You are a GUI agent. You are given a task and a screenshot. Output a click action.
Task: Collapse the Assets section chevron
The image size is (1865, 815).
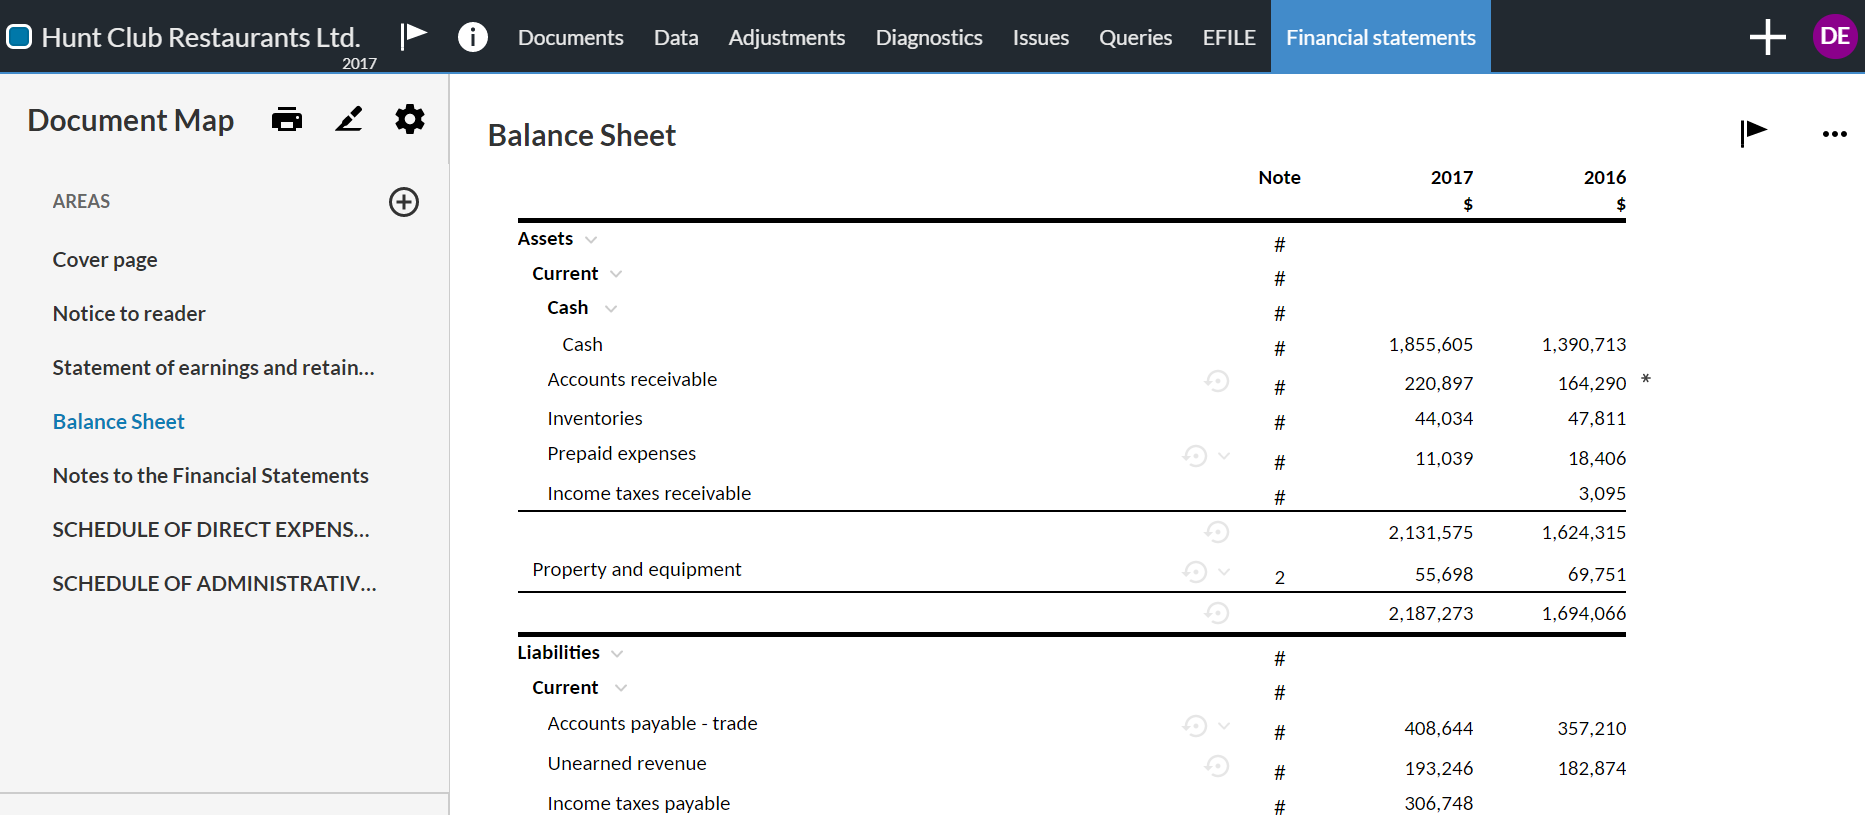click(x=591, y=240)
